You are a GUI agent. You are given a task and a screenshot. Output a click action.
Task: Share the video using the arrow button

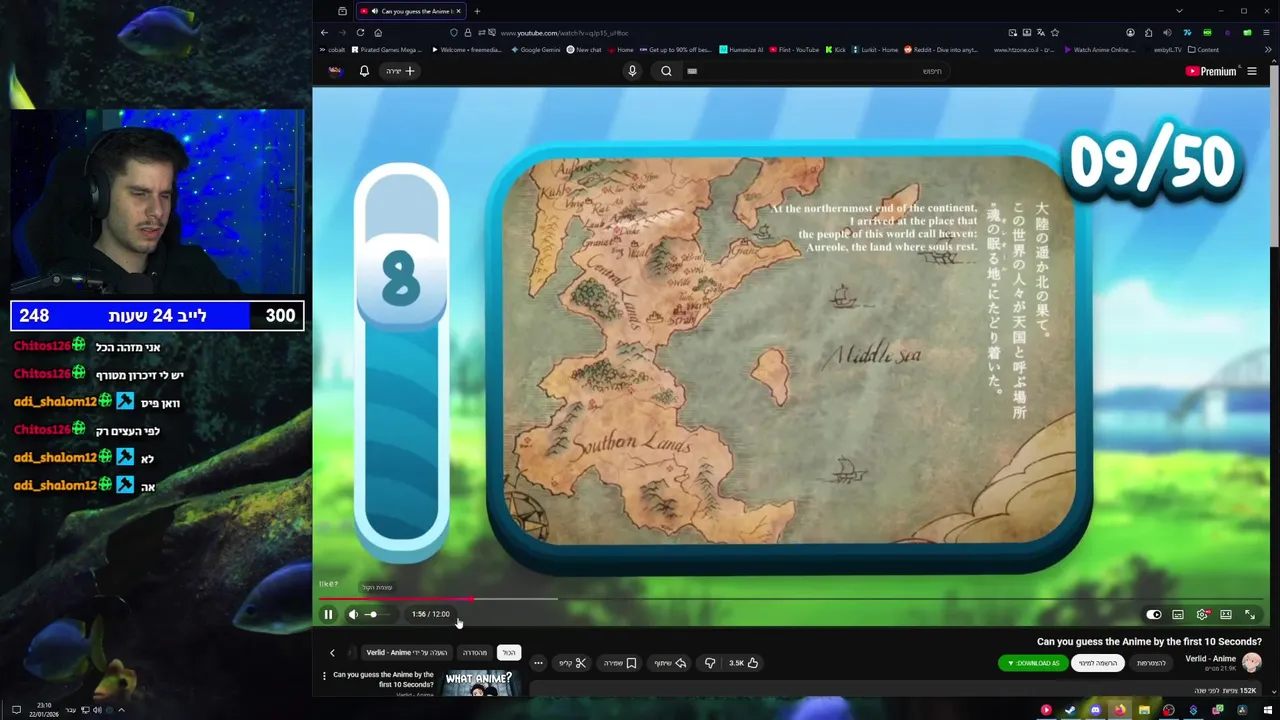pyautogui.click(x=669, y=663)
